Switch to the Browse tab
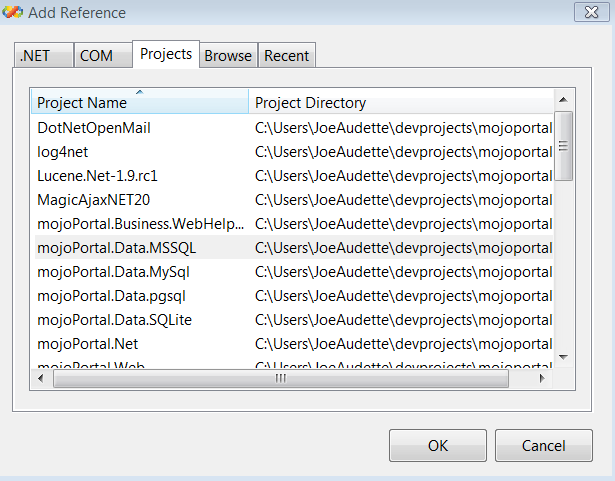615x481 pixels. pyautogui.click(x=228, y=56)
